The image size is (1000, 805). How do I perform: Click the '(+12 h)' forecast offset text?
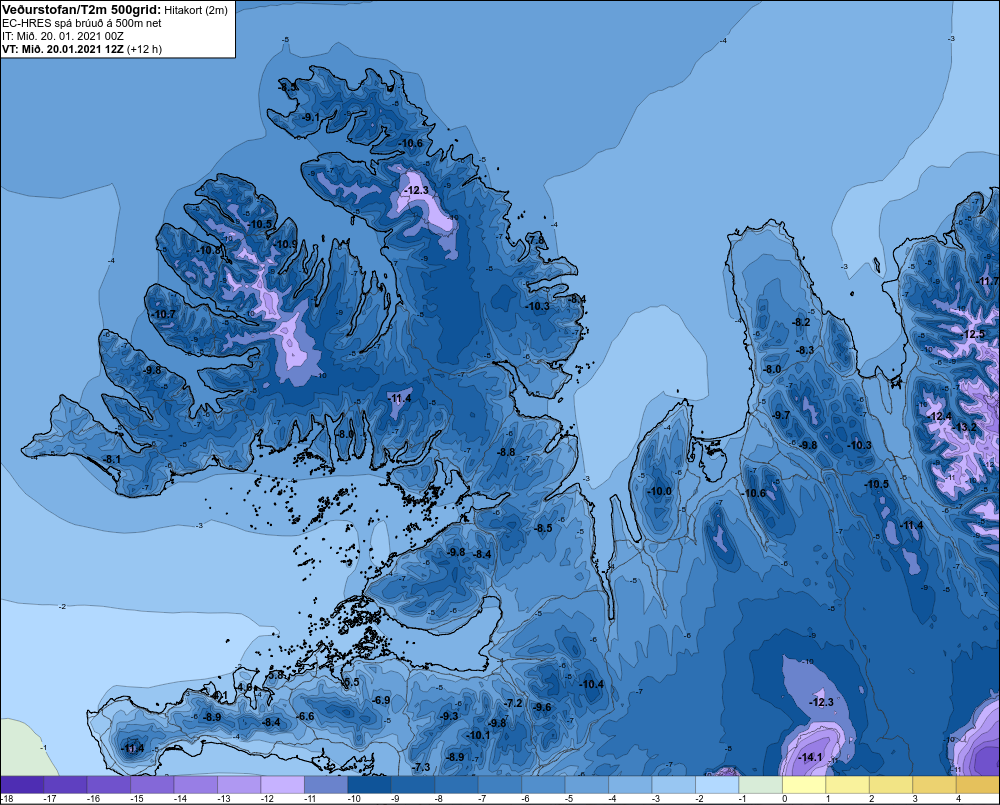pyautogui.click(x=145, y=49)
